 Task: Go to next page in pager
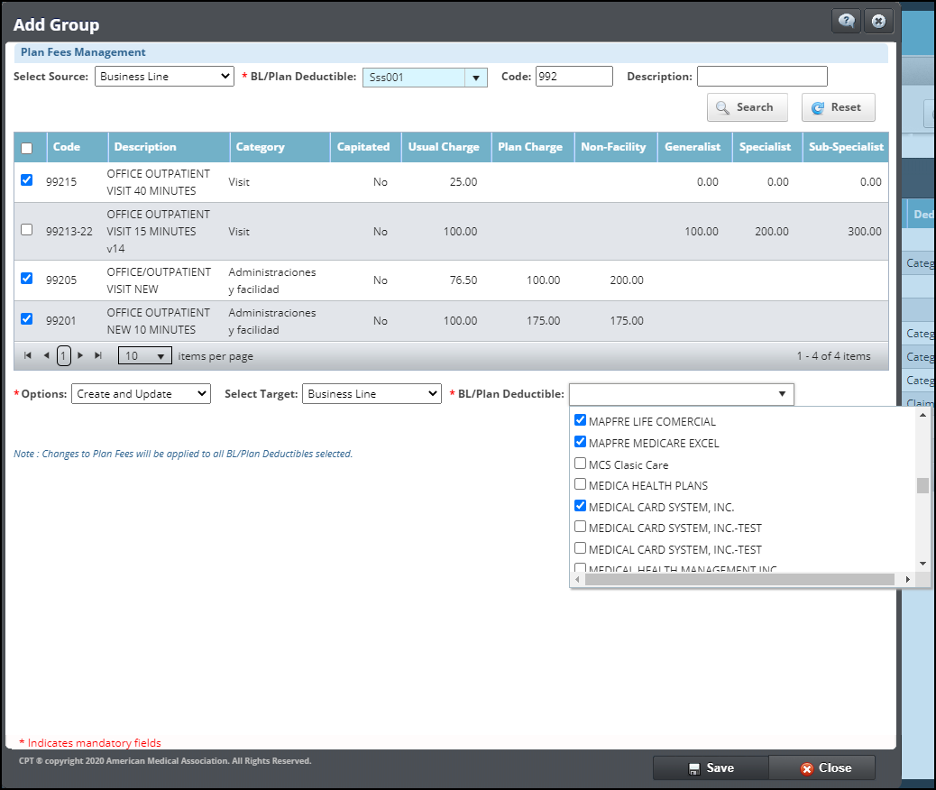(x=81, y=356)
